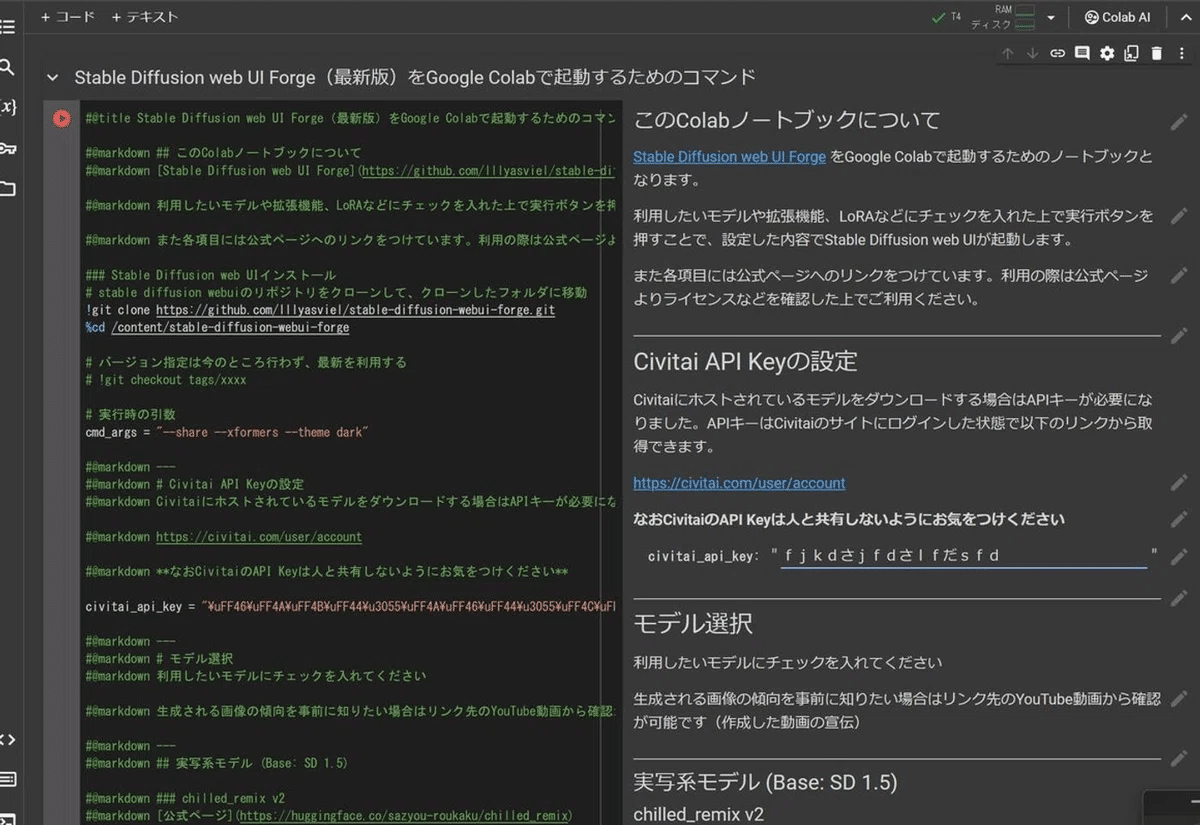Run the Stable Diffusion Forge code cell
Viewport: 1200px width, 825px height.
tap(61, 118)
